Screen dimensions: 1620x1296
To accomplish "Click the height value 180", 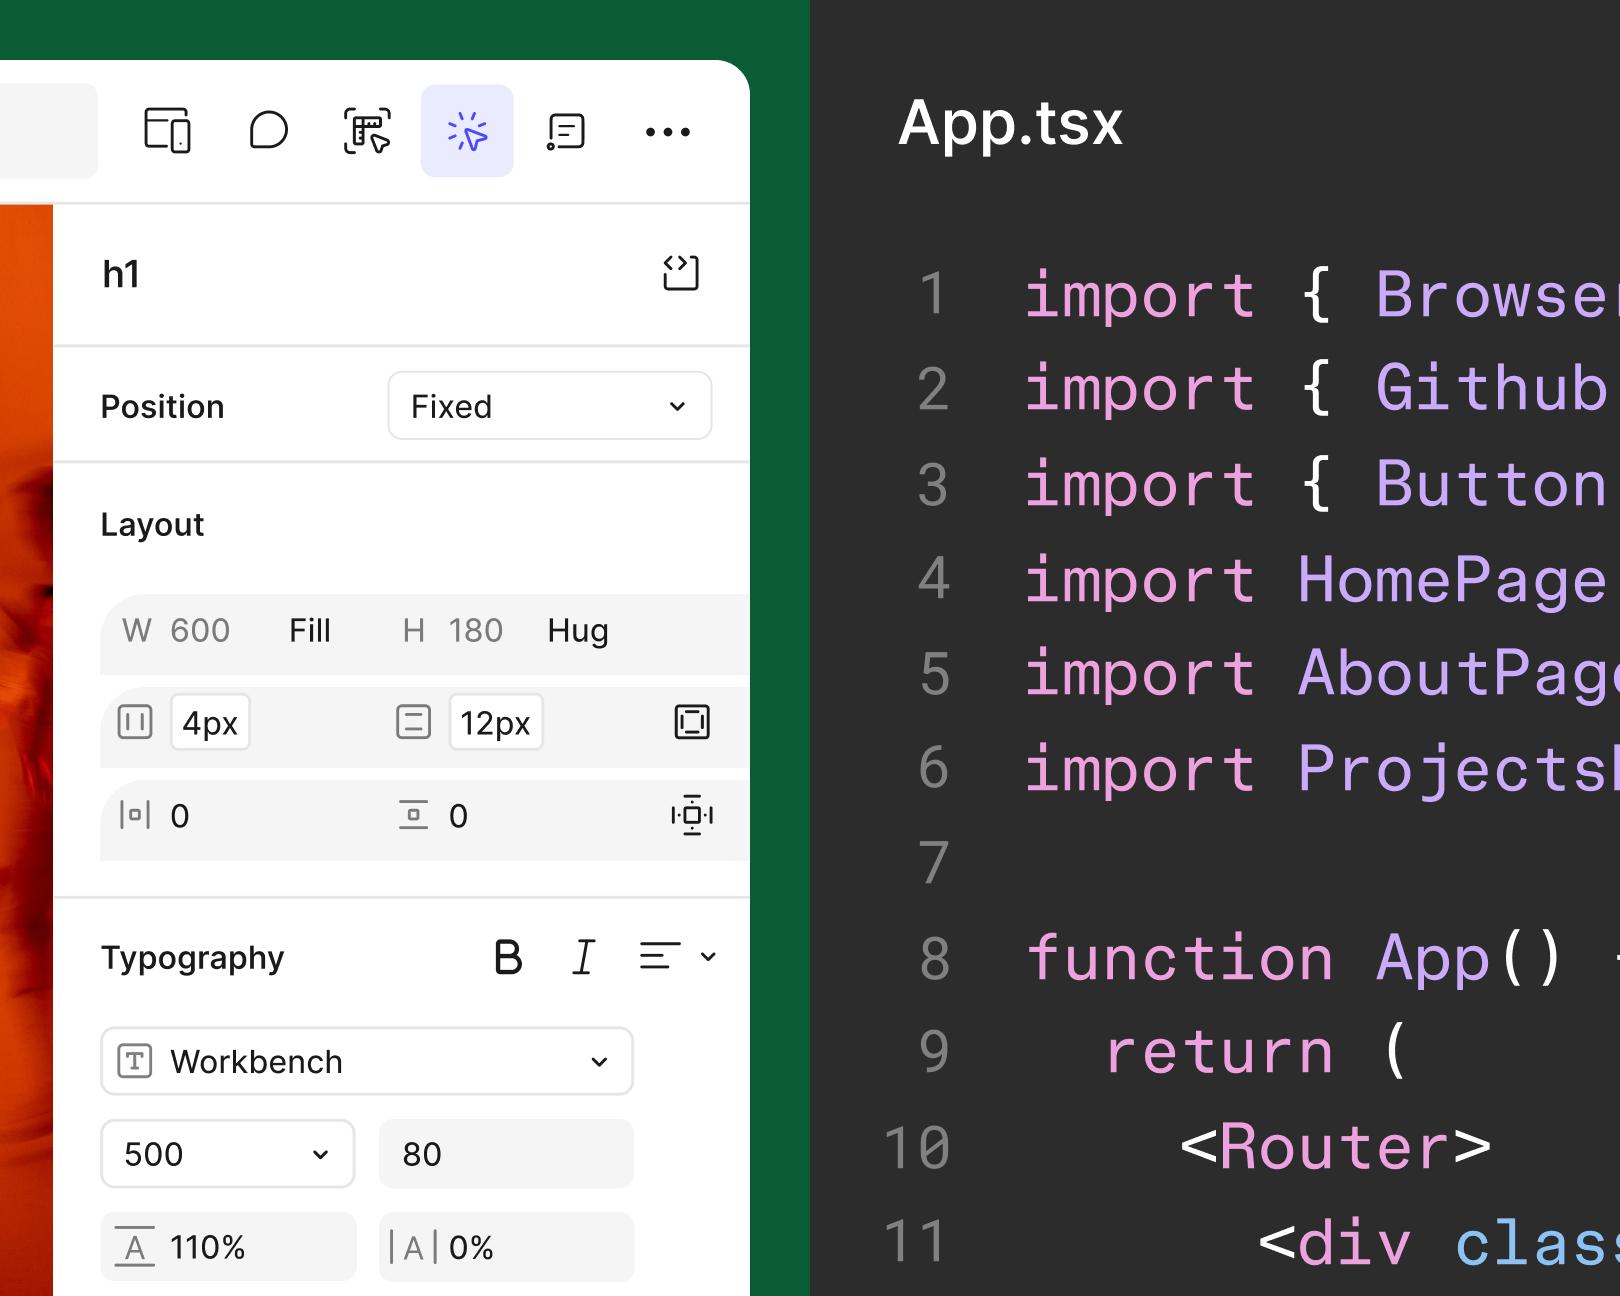I will (475, 631).
